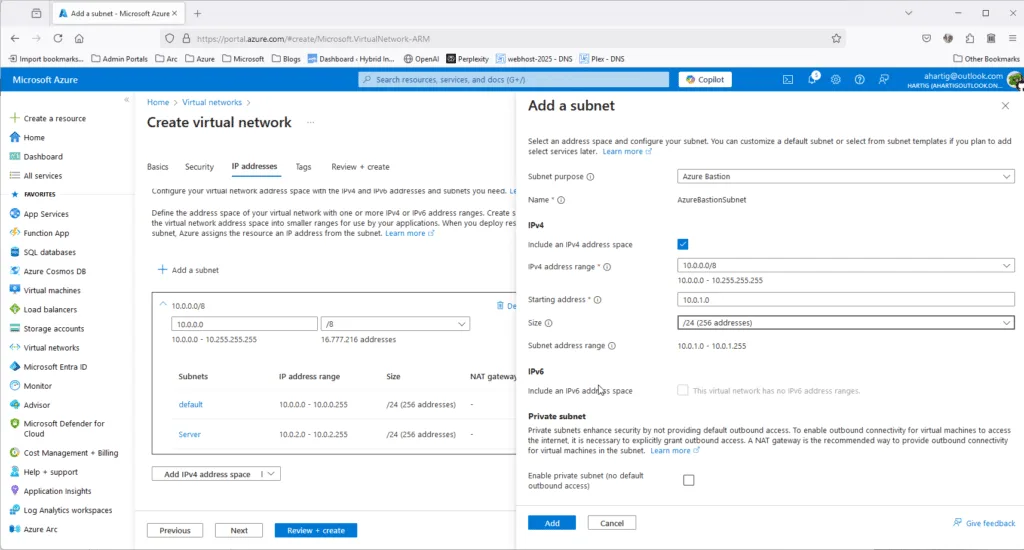Viewport: 1024px width, 550px height.
Task: Click Add to create the subnet
Action: [552, 523]
